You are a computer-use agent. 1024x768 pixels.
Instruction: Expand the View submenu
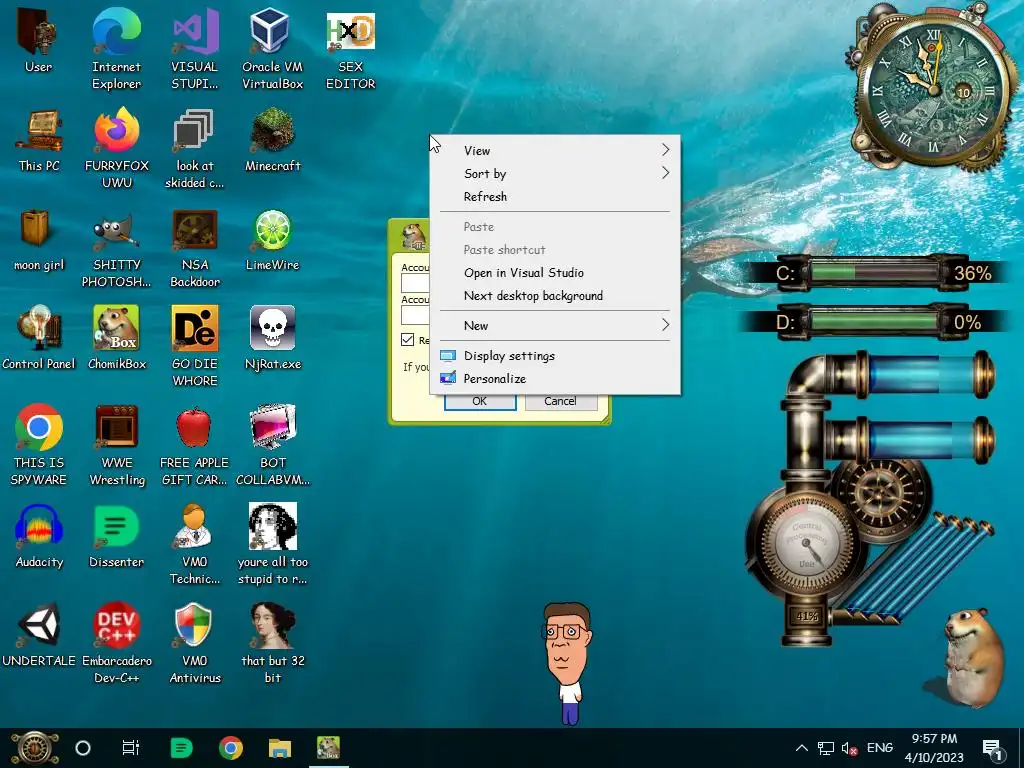(554, 150)
